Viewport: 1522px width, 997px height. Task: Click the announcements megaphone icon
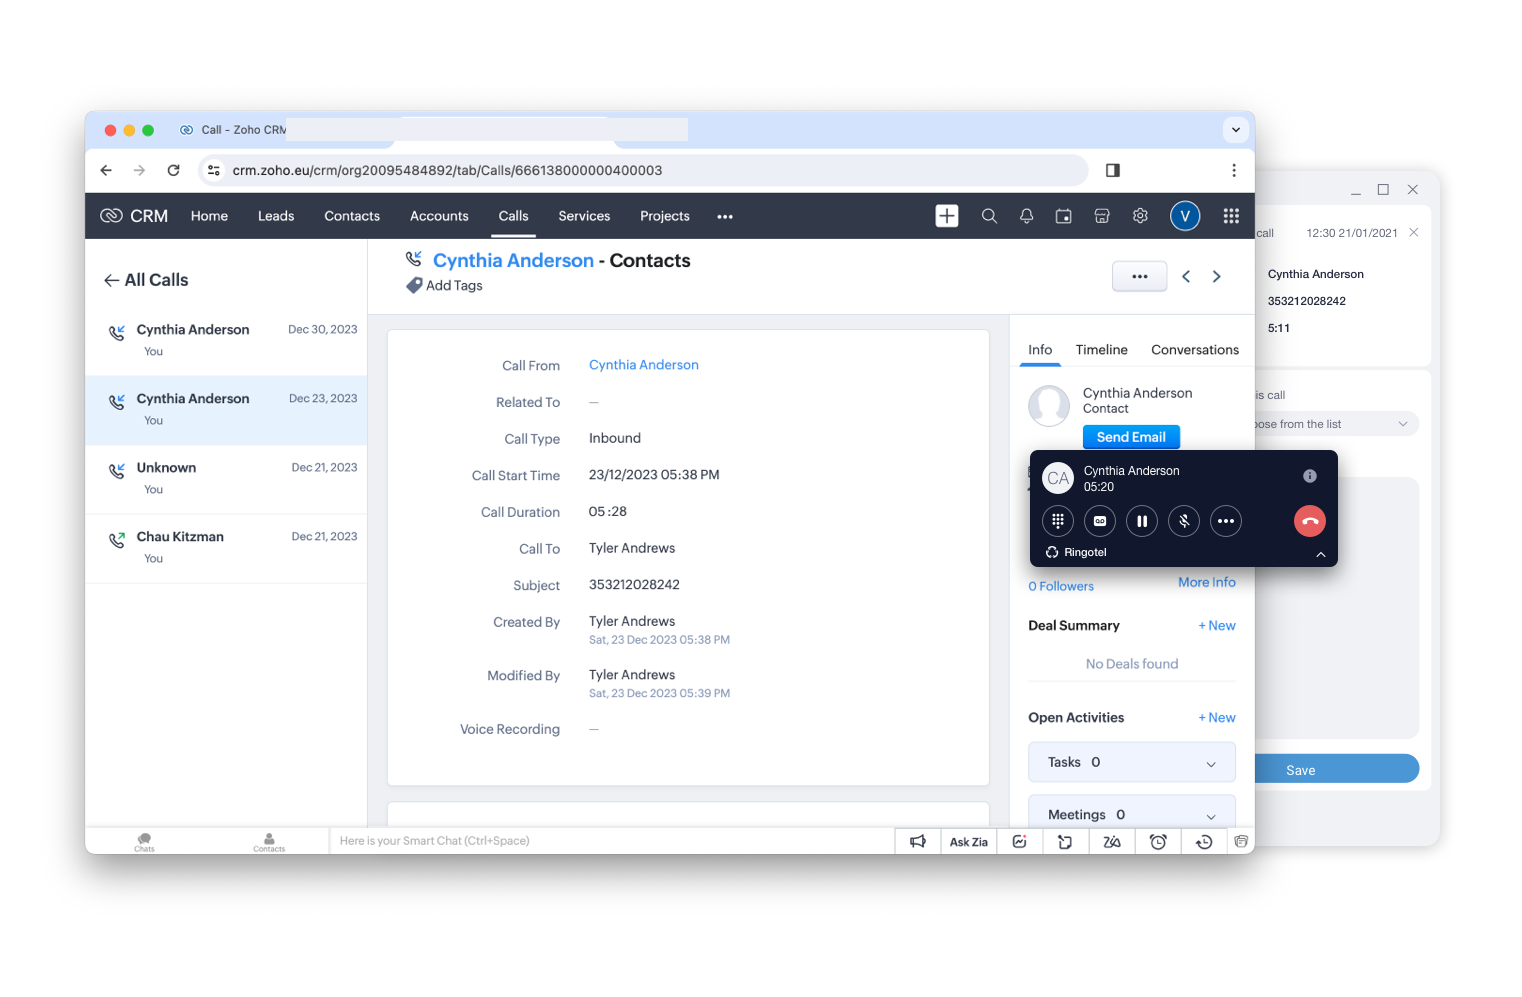pos(917,842)
